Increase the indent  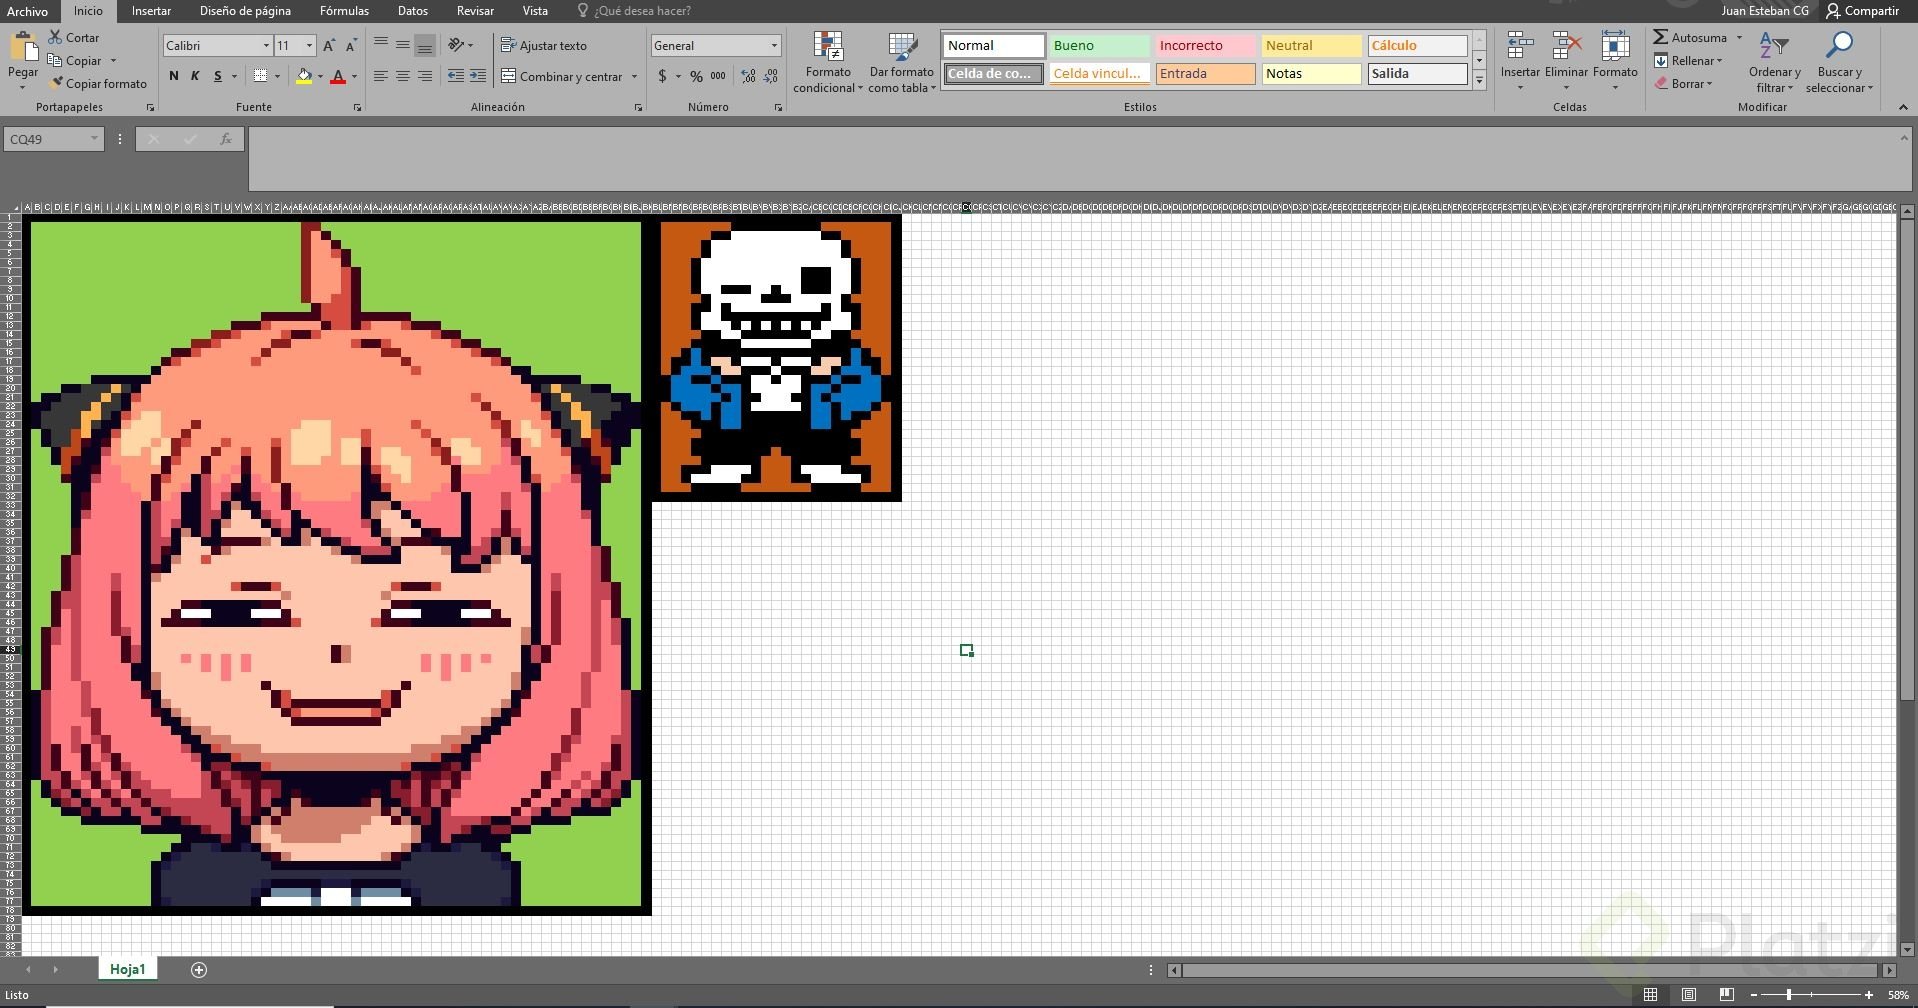478,76
